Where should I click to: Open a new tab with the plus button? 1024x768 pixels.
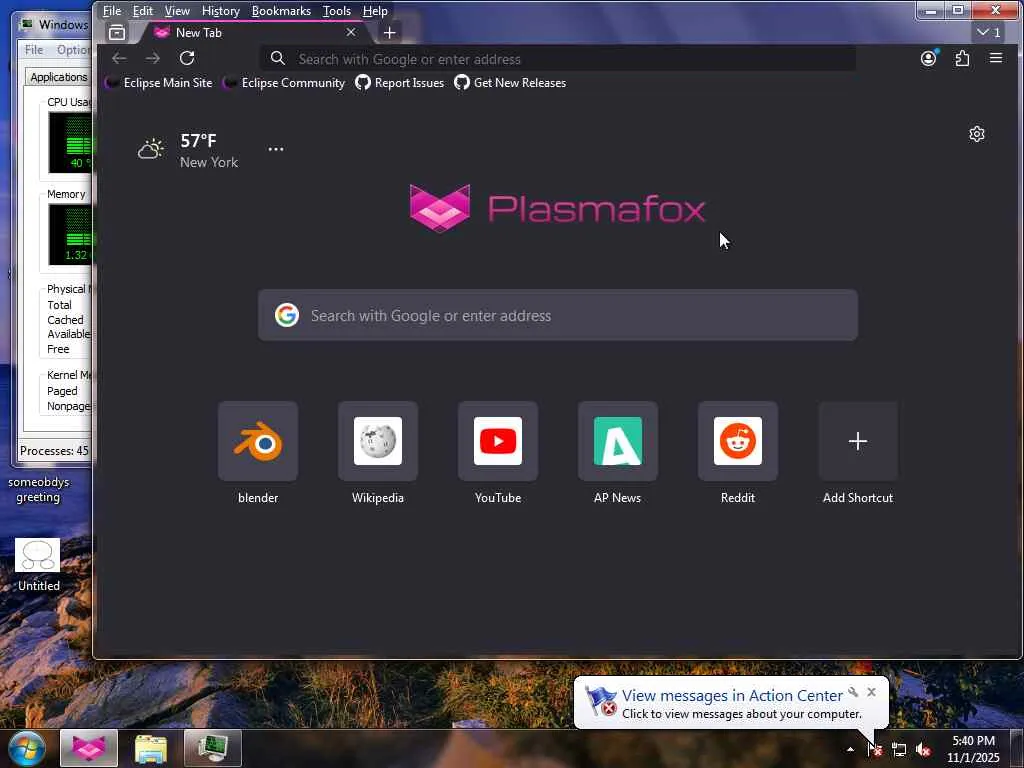(x=389, y=32)
